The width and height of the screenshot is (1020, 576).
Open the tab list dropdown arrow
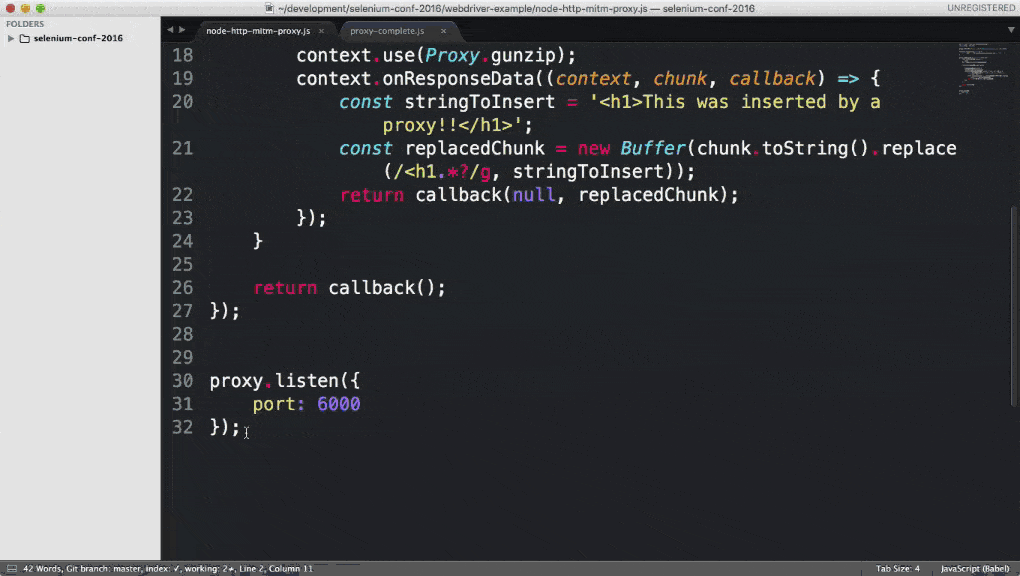pyautogui.click(x=1011, y=30)
